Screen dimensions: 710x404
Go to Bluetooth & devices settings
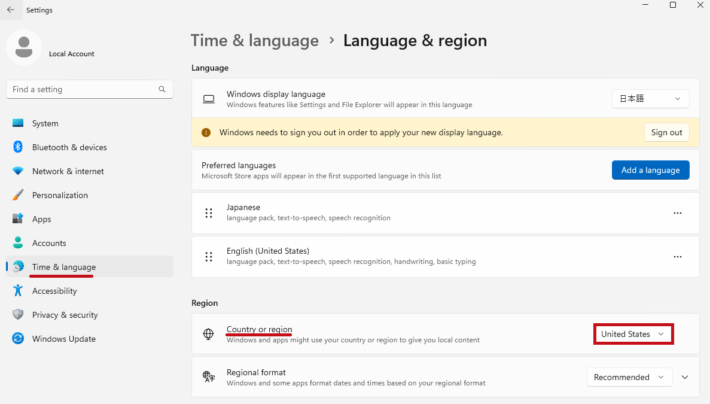pyautogui.click(x=69, y=147)
